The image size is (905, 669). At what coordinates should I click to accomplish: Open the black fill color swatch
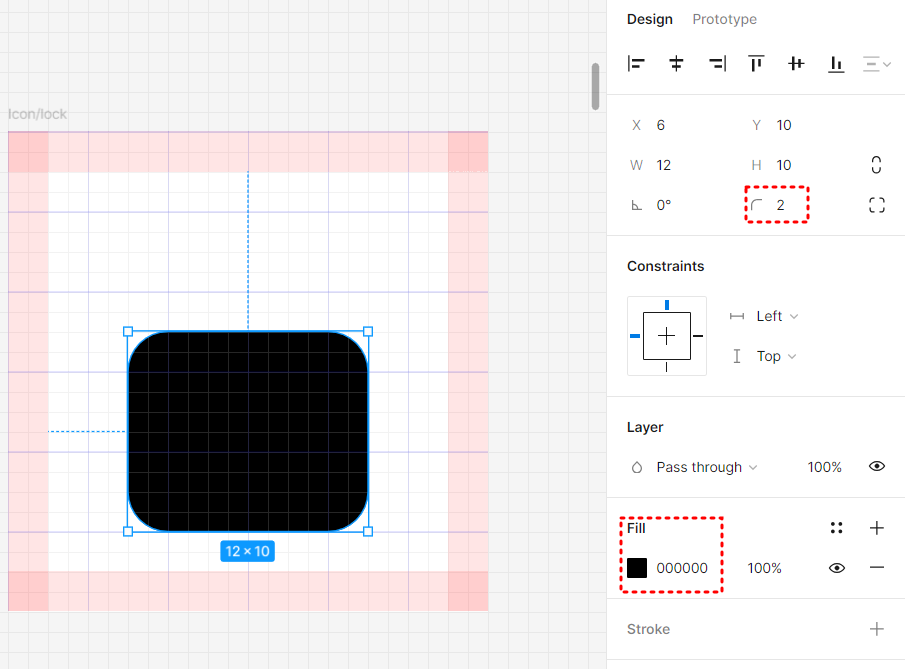tap(637, 568)
